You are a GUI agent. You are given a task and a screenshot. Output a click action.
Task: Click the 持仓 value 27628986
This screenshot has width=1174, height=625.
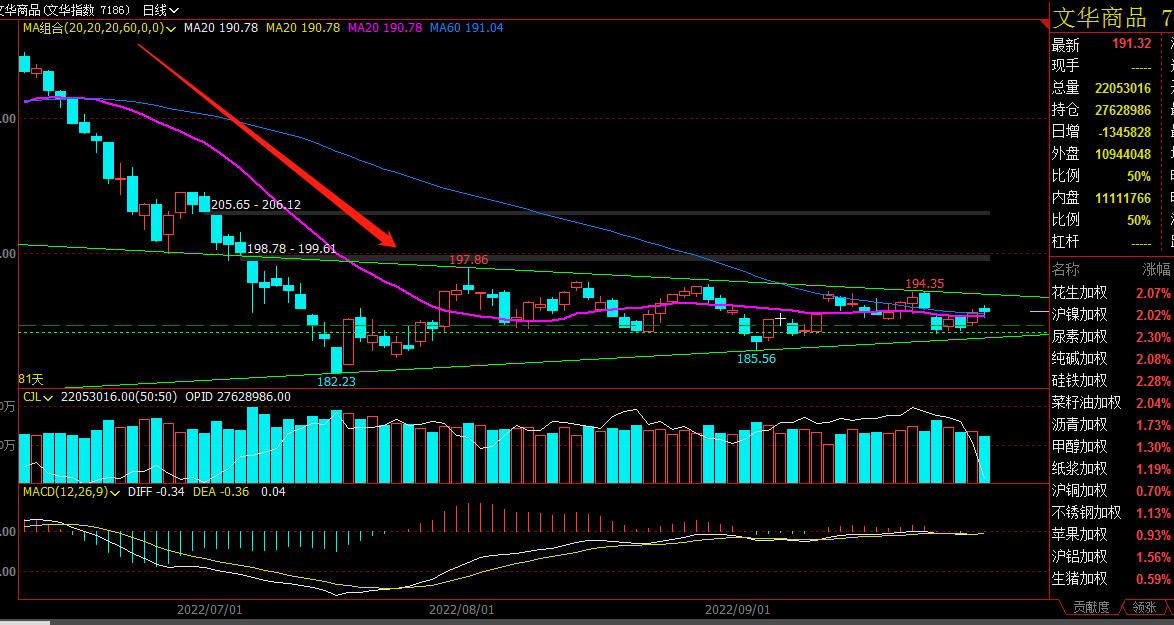tap(1122, 110)
